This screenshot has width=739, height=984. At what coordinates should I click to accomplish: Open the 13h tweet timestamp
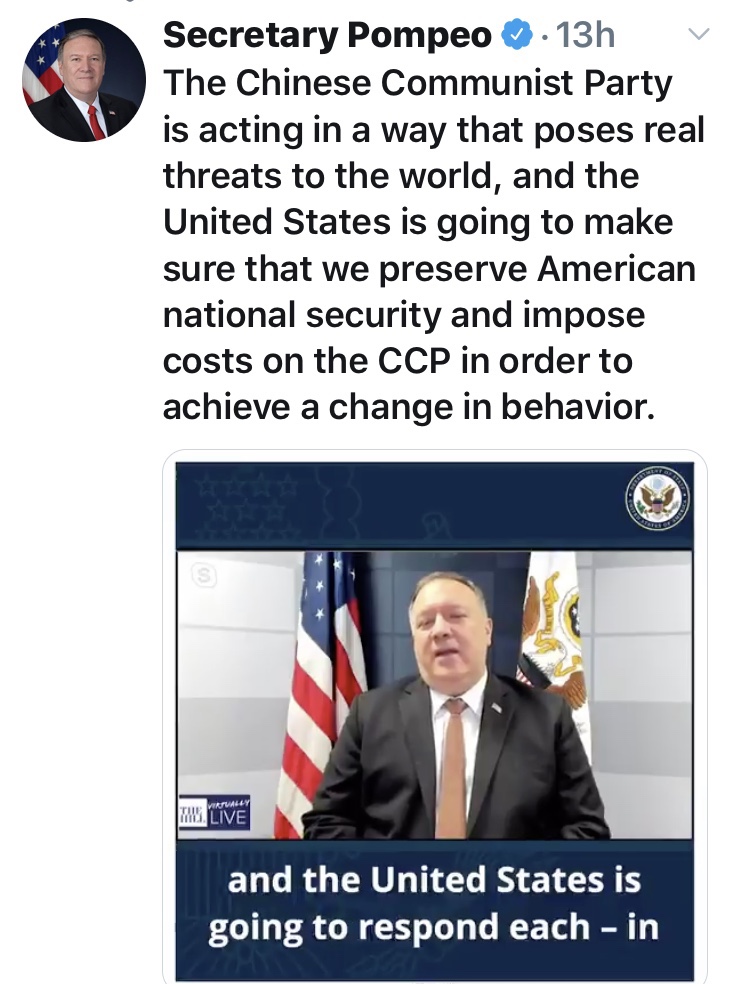point(584,36)
